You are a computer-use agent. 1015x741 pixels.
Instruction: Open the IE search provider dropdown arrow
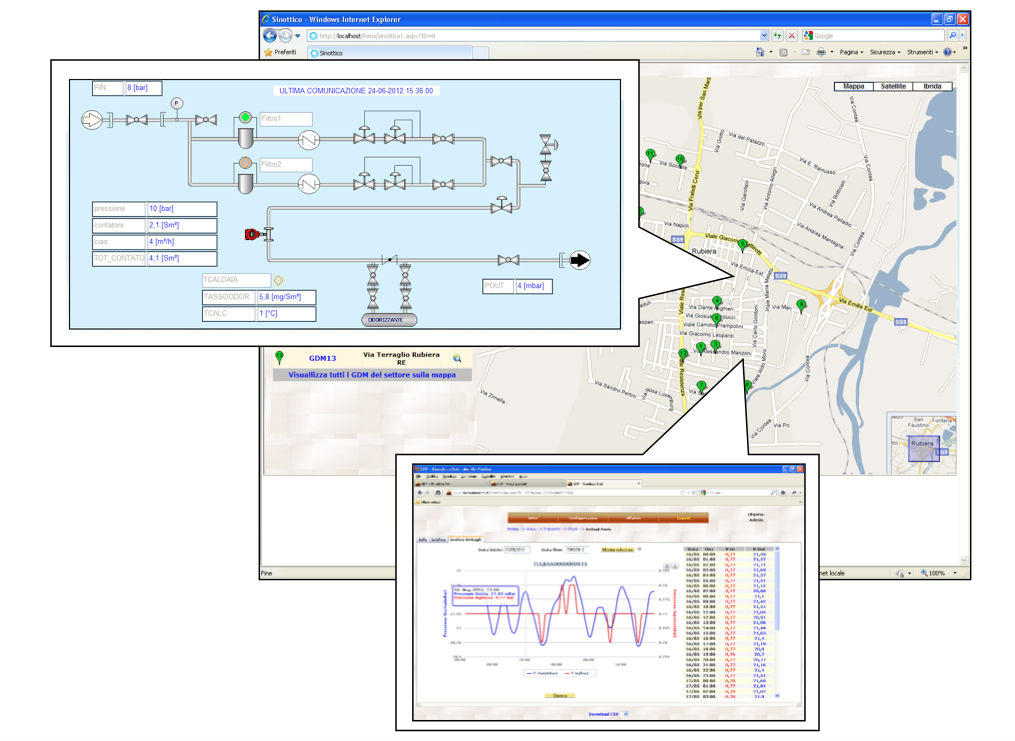[963, 36]
